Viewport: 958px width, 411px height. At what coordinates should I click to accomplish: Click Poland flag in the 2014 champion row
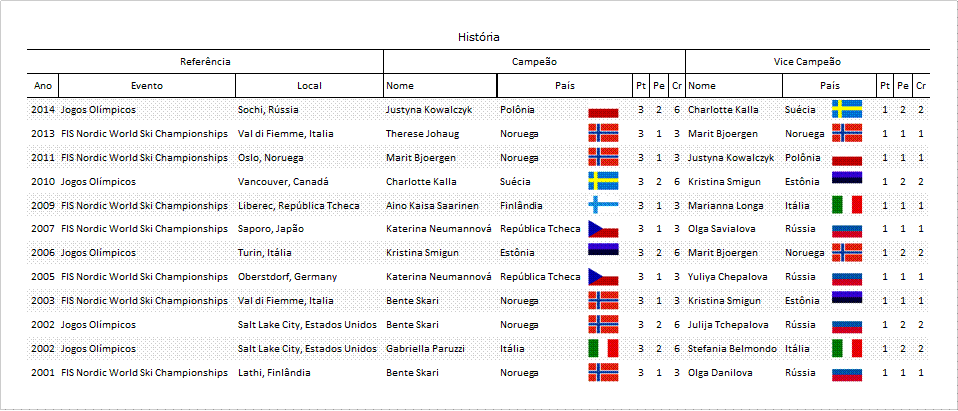[603, 111]
